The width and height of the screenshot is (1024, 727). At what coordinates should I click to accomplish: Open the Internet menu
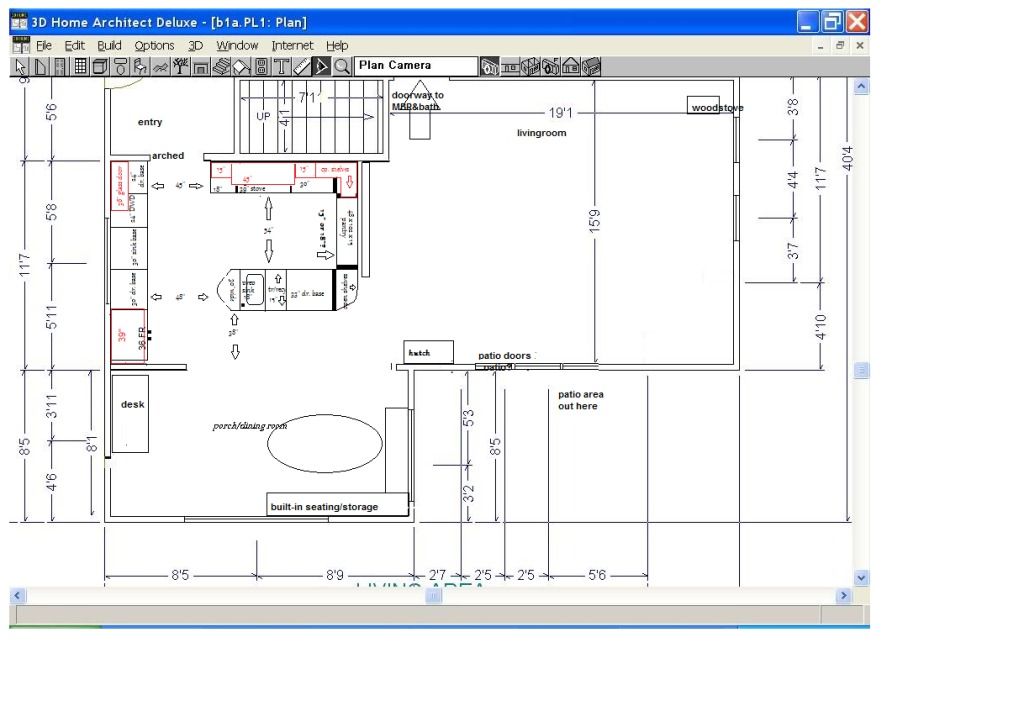tap(292, 46)
